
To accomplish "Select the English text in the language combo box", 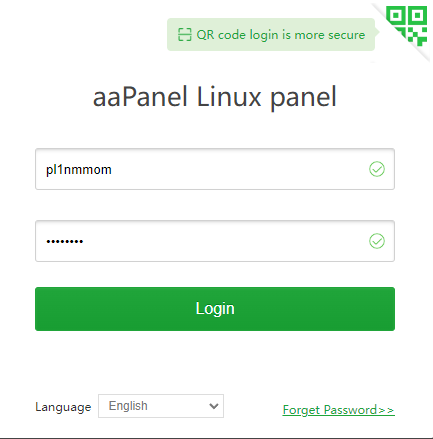I will coord(128,406).
